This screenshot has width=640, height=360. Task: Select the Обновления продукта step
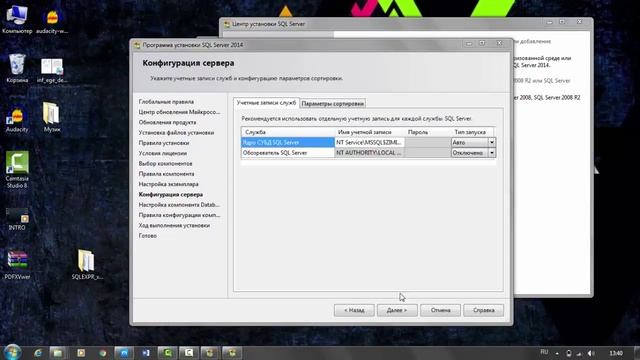pyautogui.click(x=167, y=122)
